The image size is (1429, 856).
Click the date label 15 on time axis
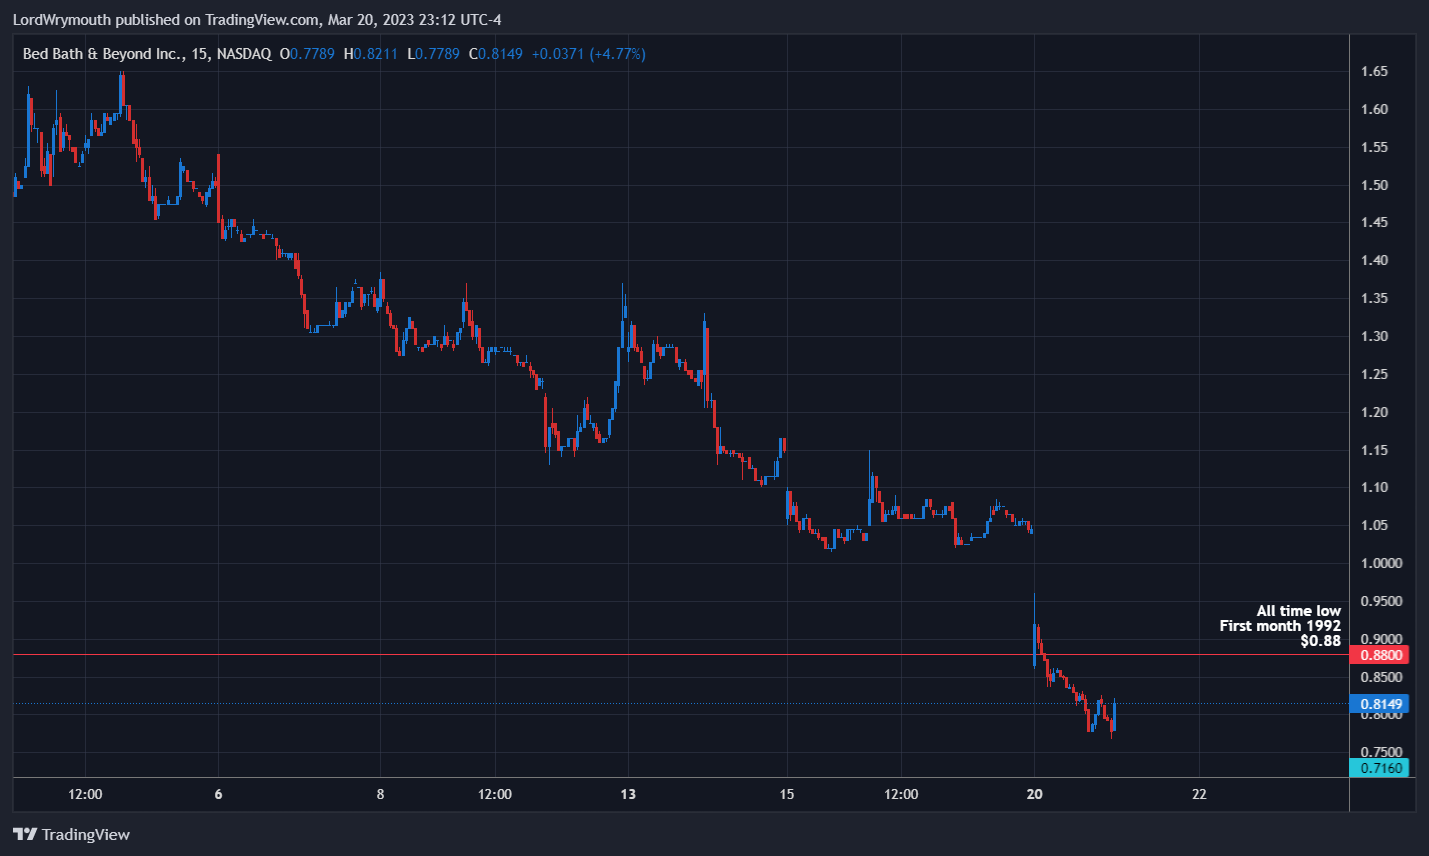(787, 794)
